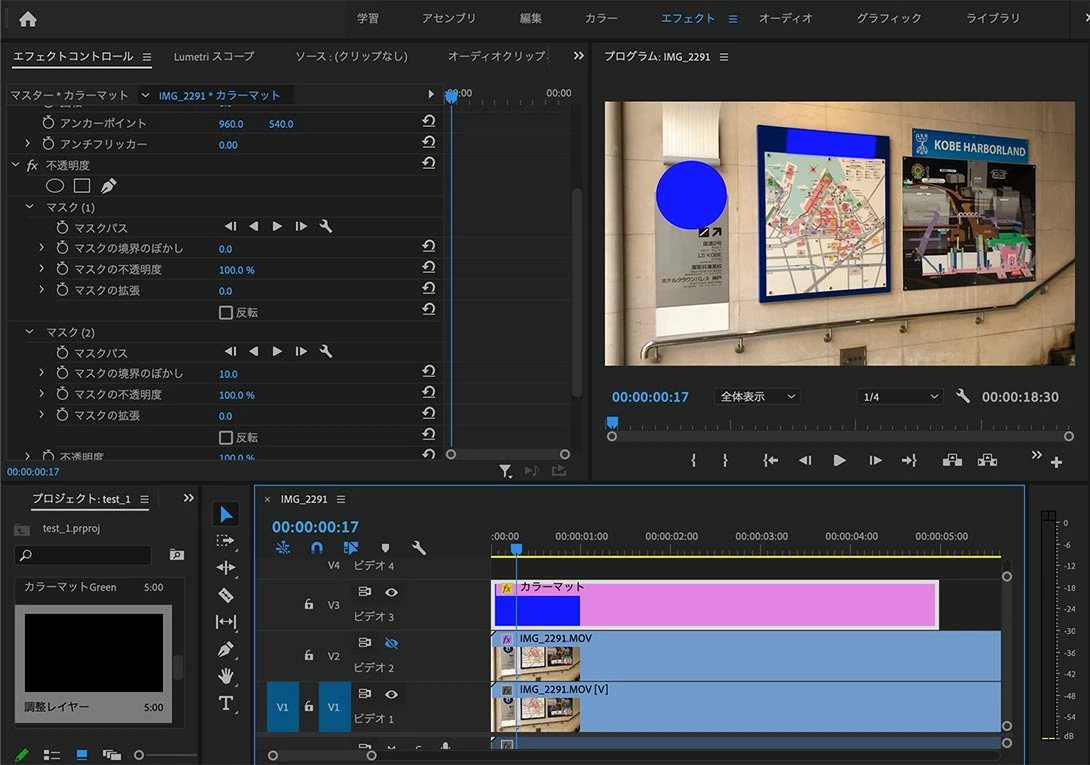The height and width of the screenshot is (765, 1090).
Task: Select the Pen tool in toolbar
Action: pyautogui.click(x=226, y=649)
